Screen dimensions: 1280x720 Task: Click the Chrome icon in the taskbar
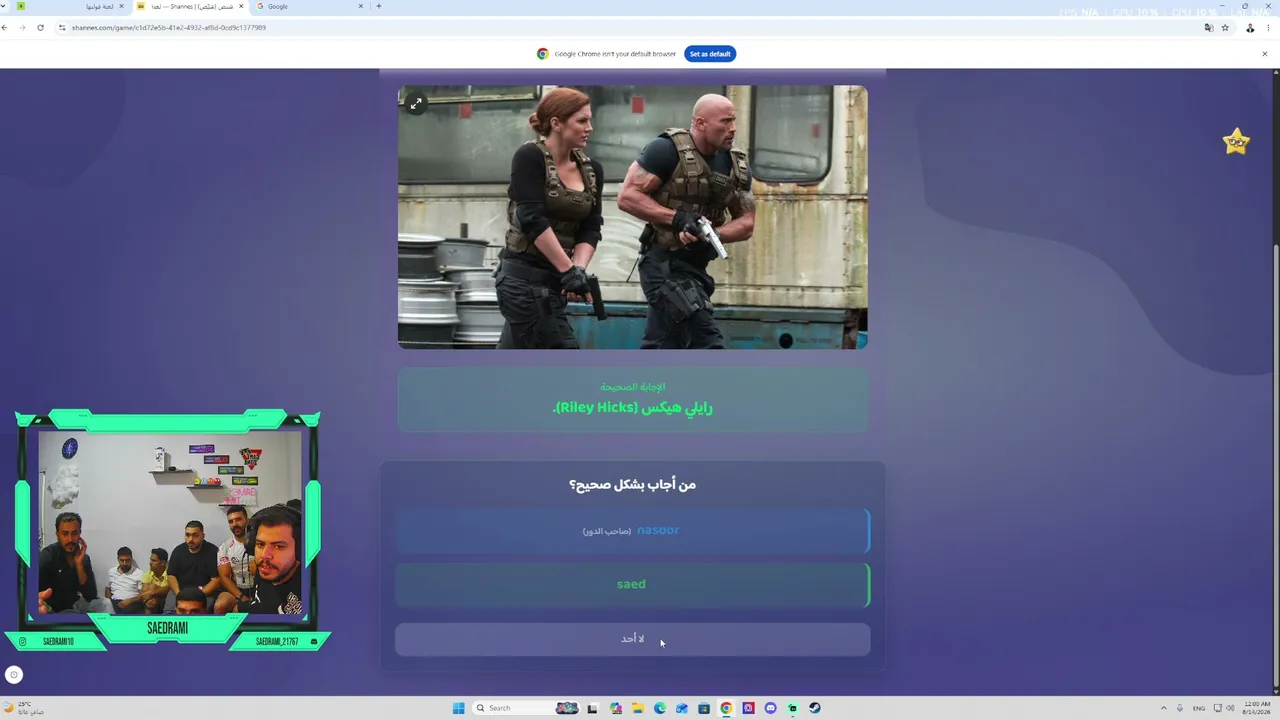coord(726,708)
